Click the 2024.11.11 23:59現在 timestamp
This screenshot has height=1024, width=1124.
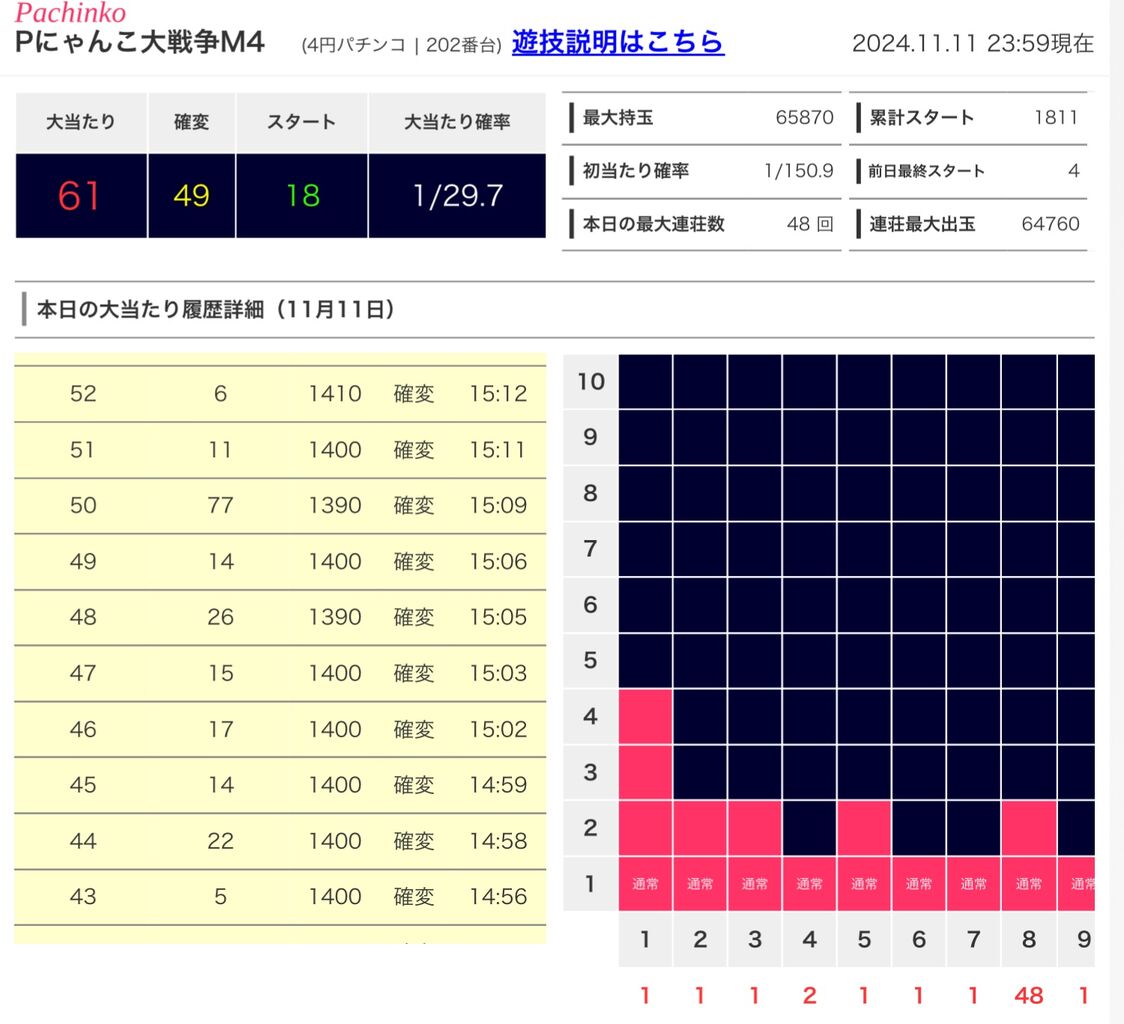973,44
